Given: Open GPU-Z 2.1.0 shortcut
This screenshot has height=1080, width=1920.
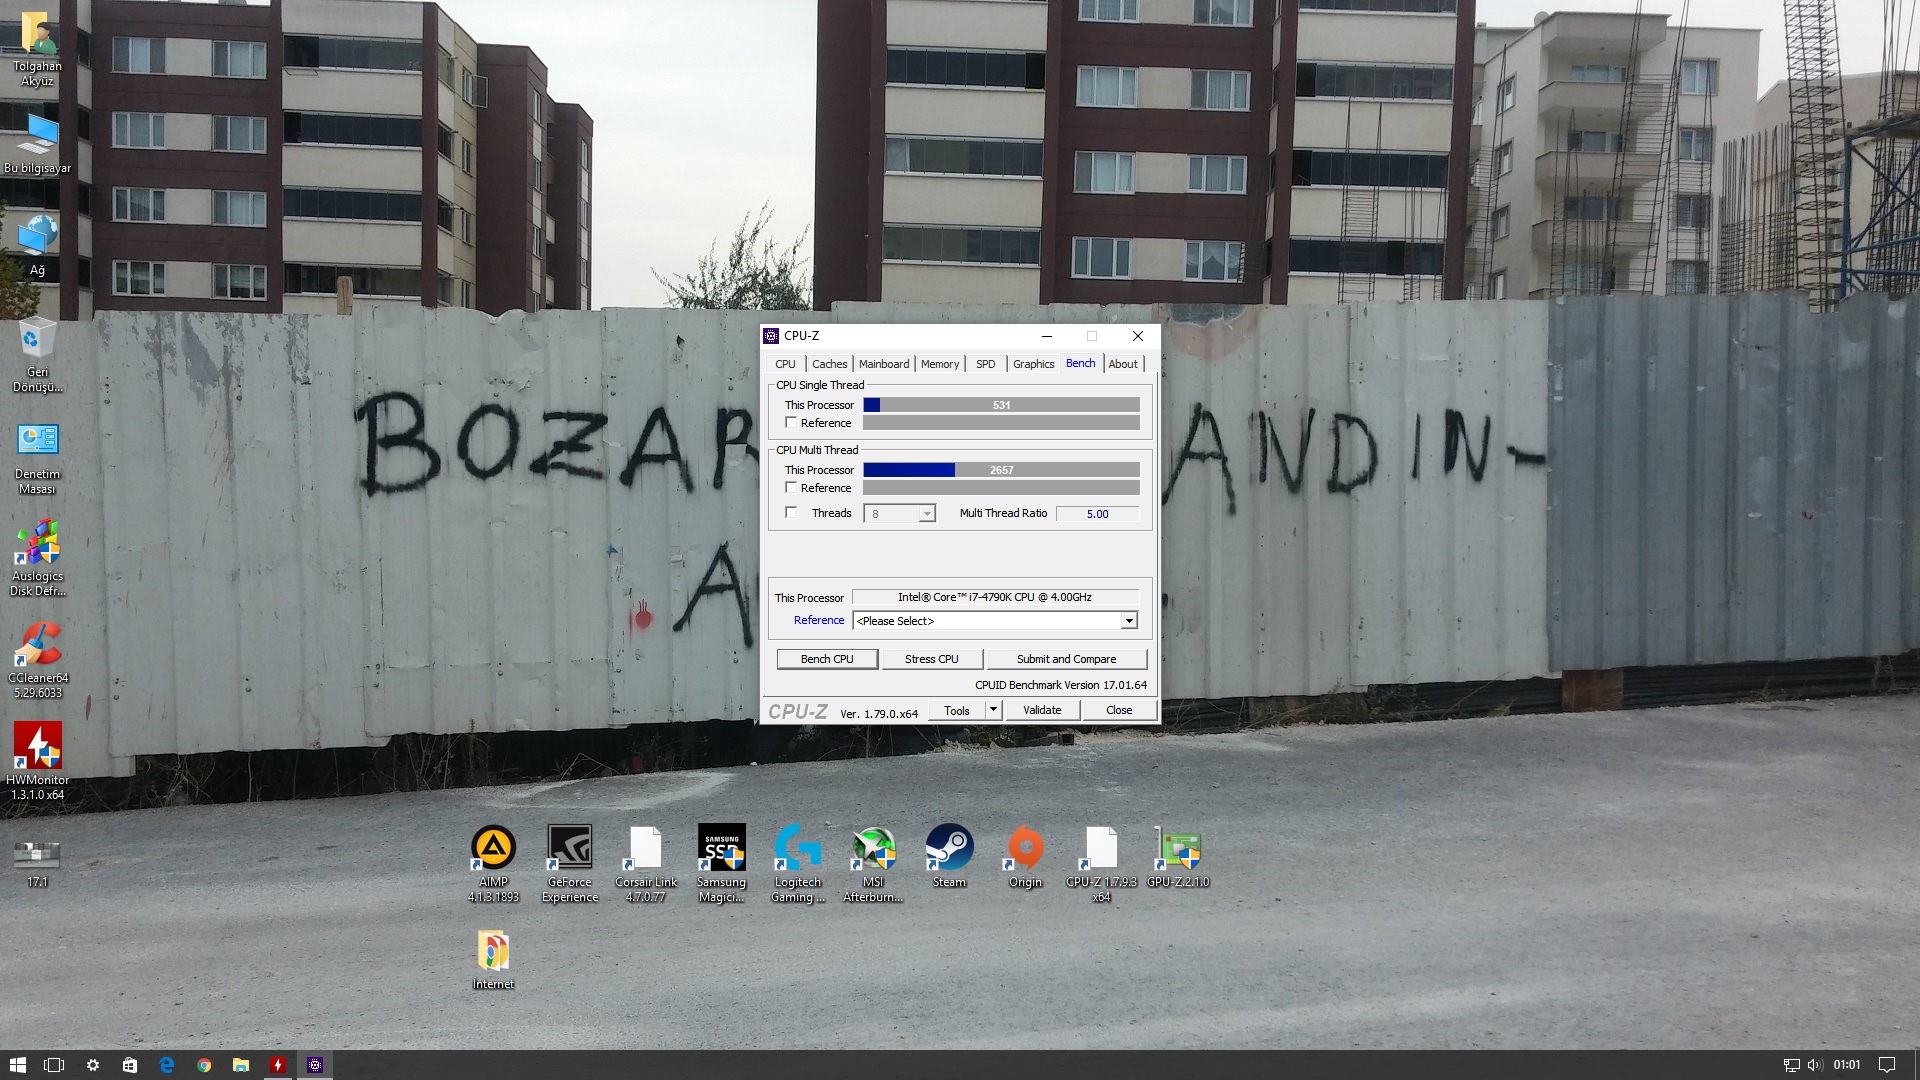Looking at the screenshot, I should tap(1177, 857).
